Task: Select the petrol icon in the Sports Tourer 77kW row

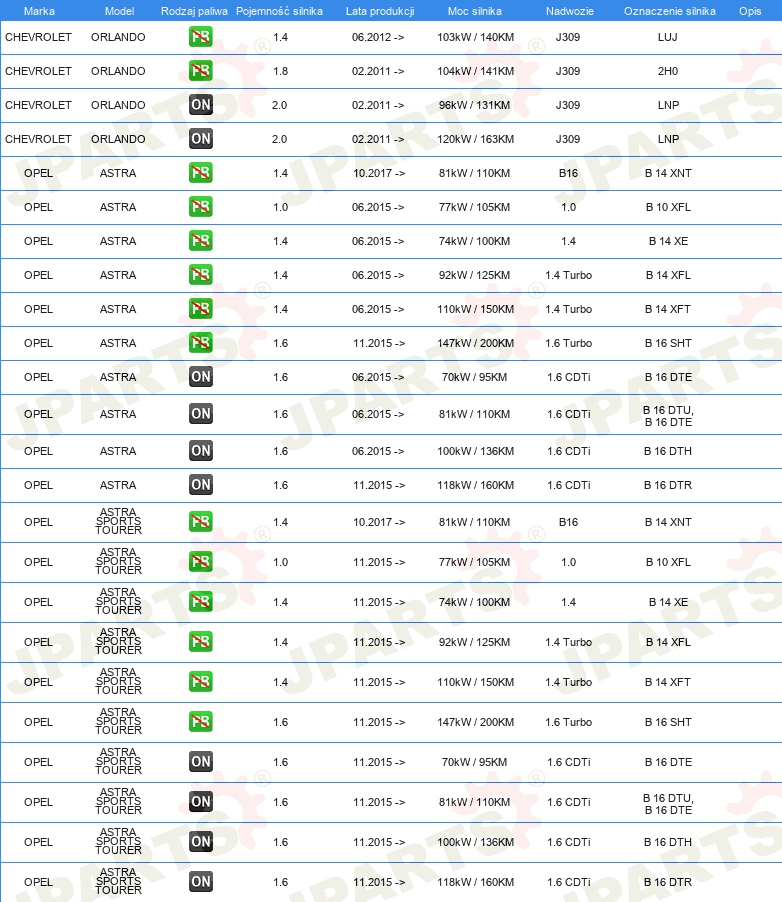Action: [200, 561]
